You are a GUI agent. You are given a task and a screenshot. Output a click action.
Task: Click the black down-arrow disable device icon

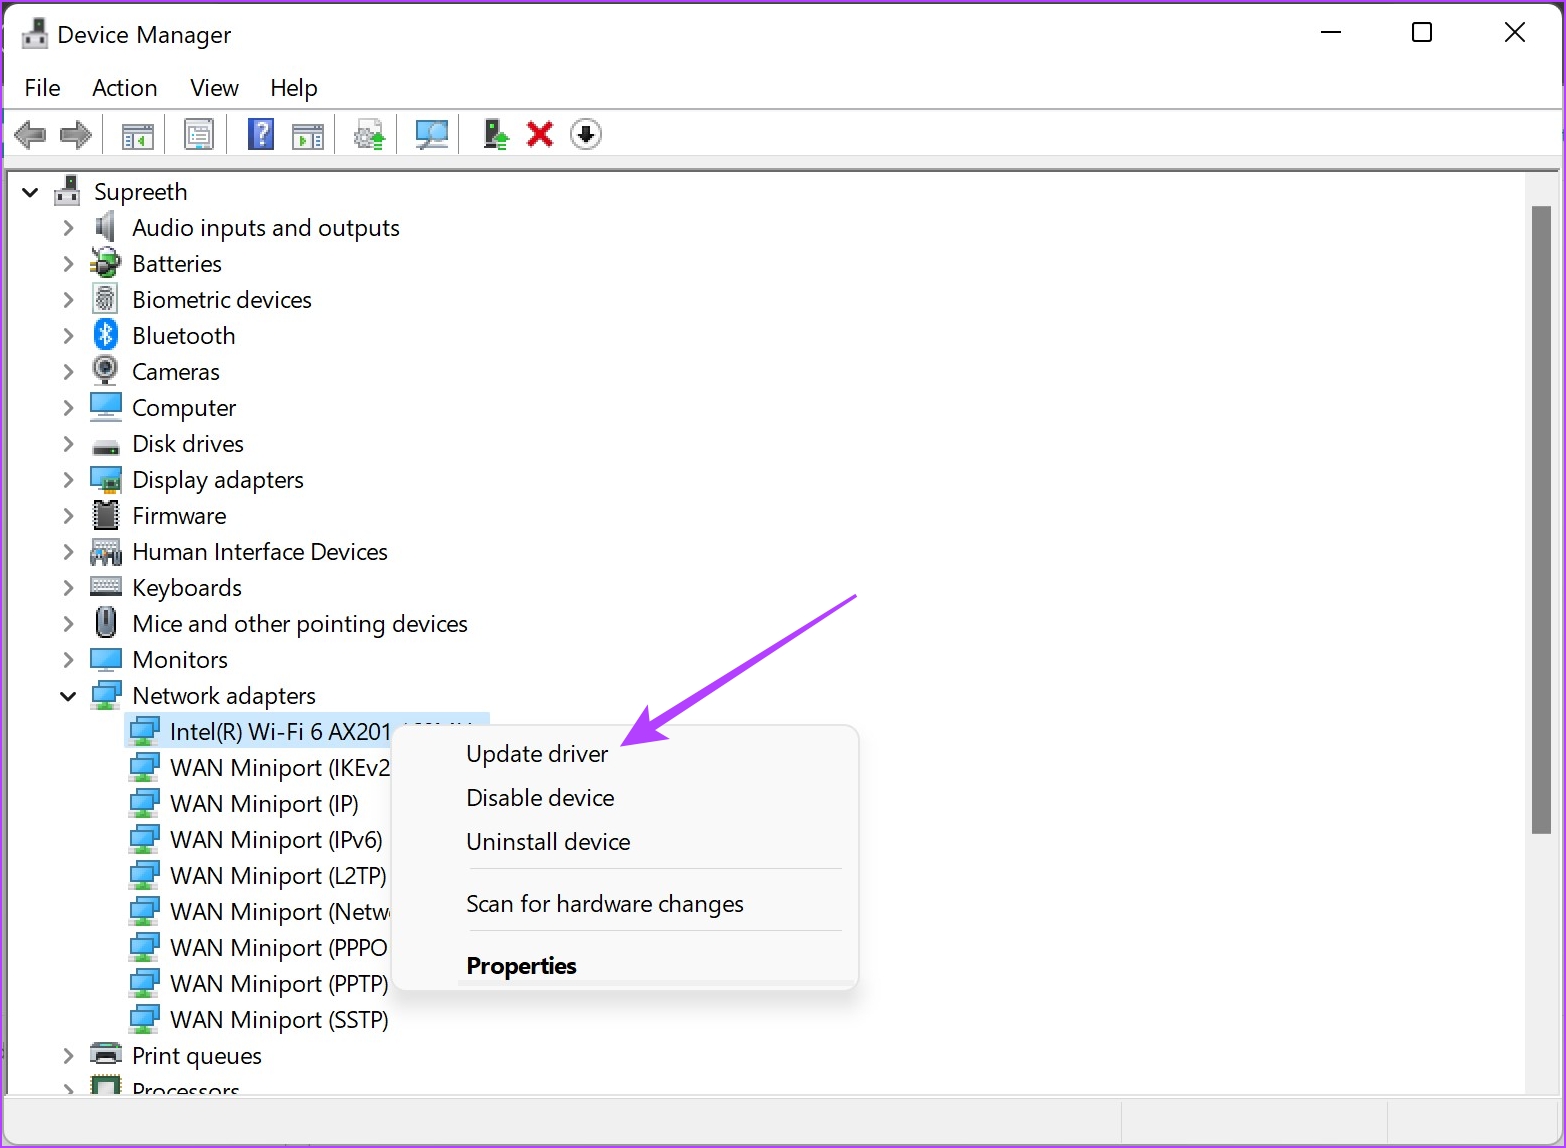coord(586,134)
